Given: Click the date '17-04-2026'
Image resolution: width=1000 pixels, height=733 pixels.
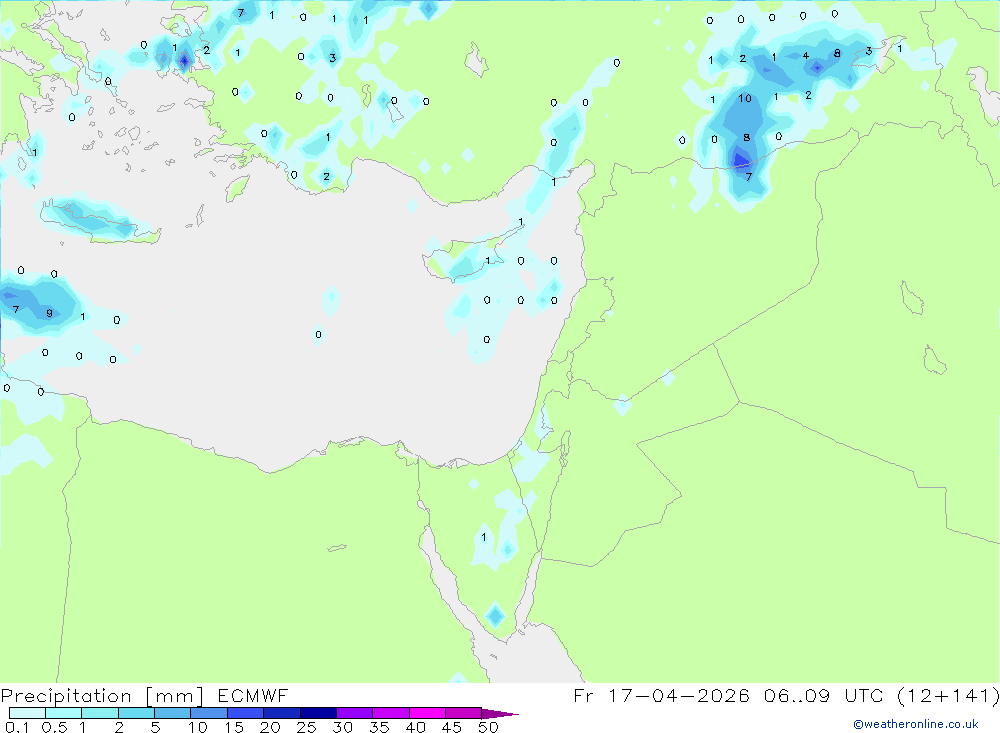Looking at the screenshot, I should [x=679, y=695].
